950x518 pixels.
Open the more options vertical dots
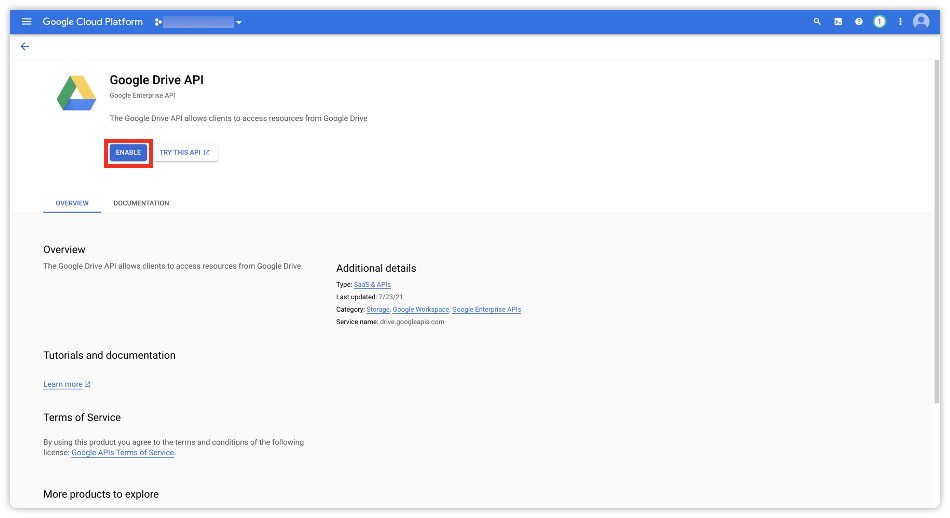900,22
